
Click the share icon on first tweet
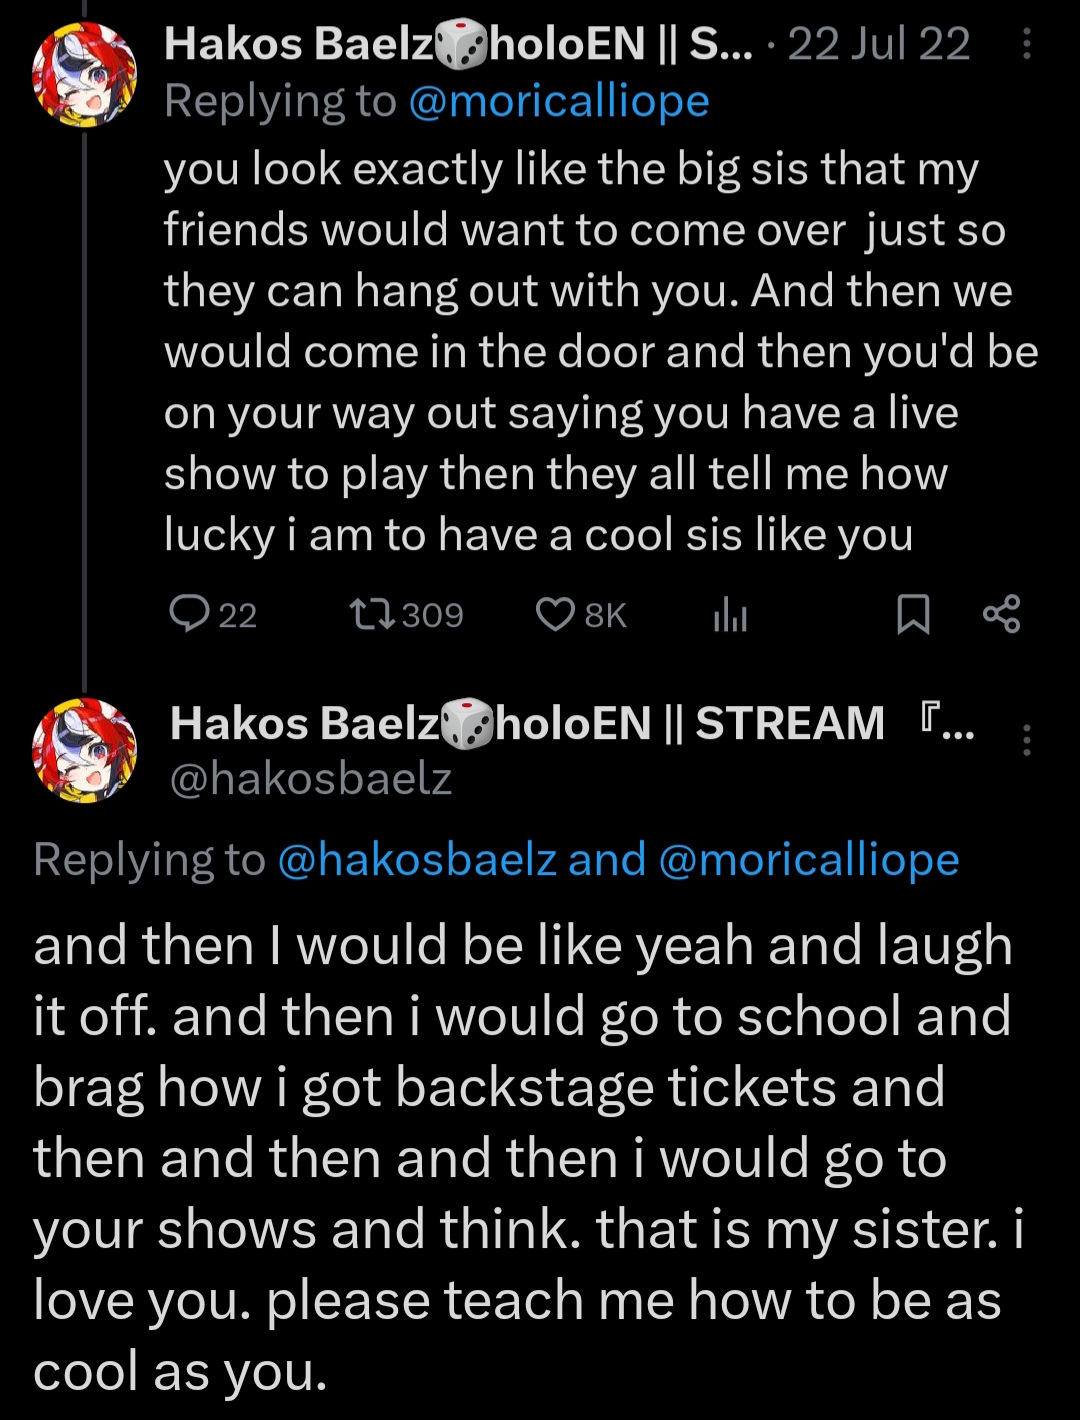(x=1001, y=614)
